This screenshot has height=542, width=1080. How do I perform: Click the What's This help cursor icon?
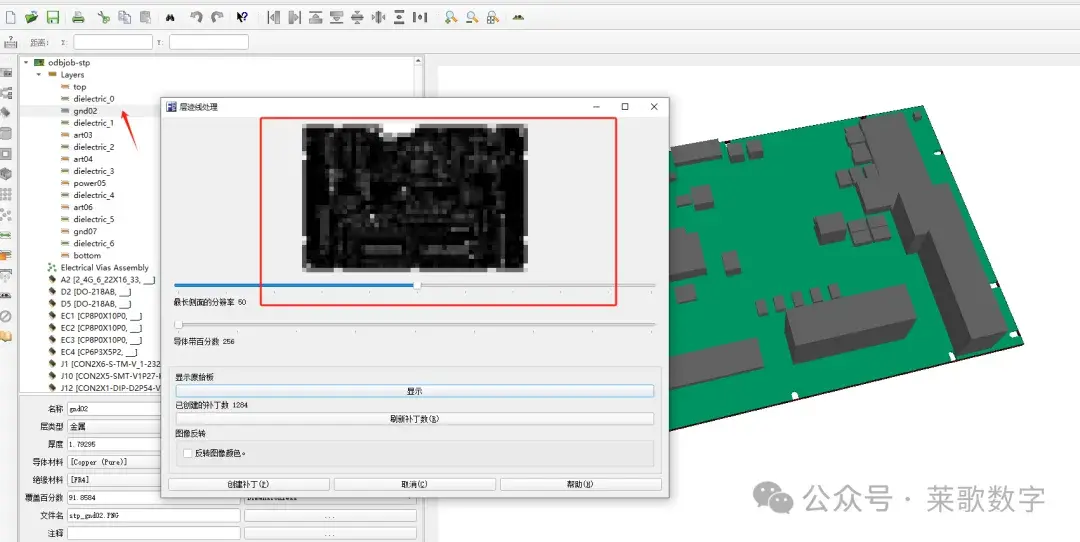click(x=242, y=17)
